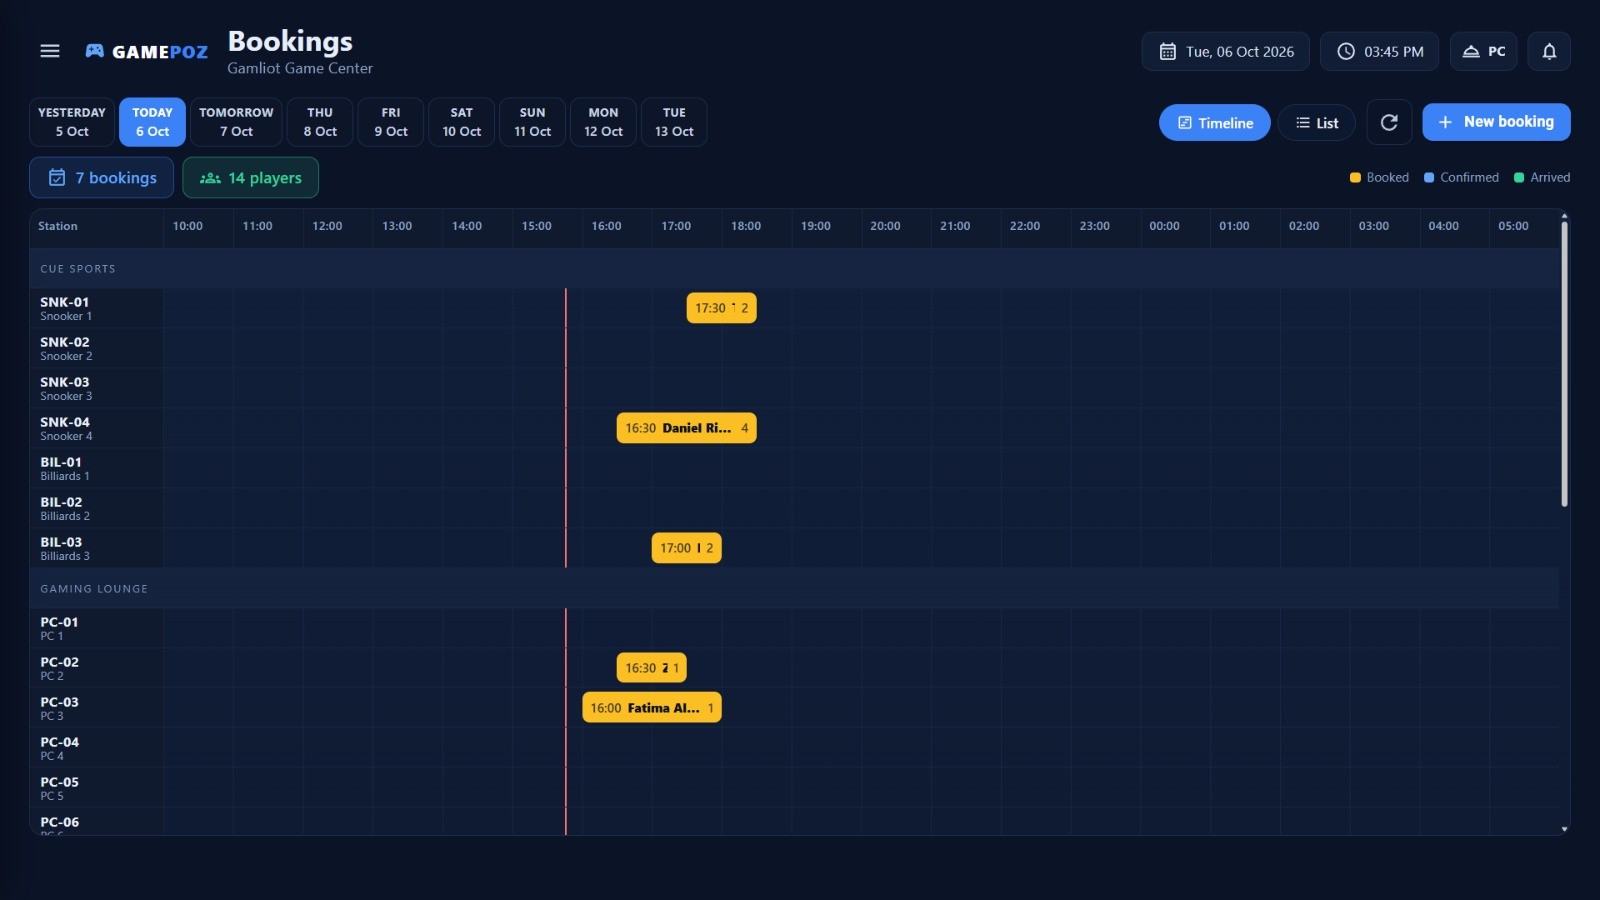Click the scrollbar down arrow
The width and height of the screenshot is (1600, 900).
point(1565,829)
